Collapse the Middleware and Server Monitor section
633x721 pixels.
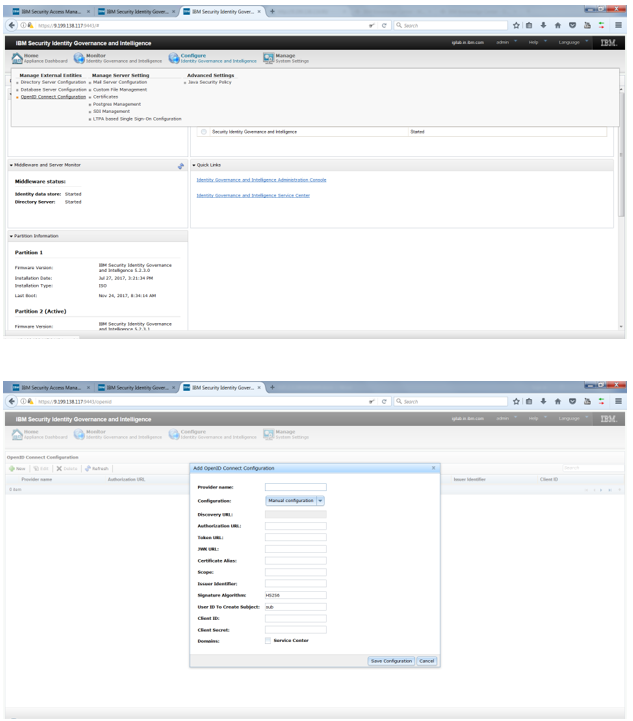pyautogui.click(x=11, y=165)
